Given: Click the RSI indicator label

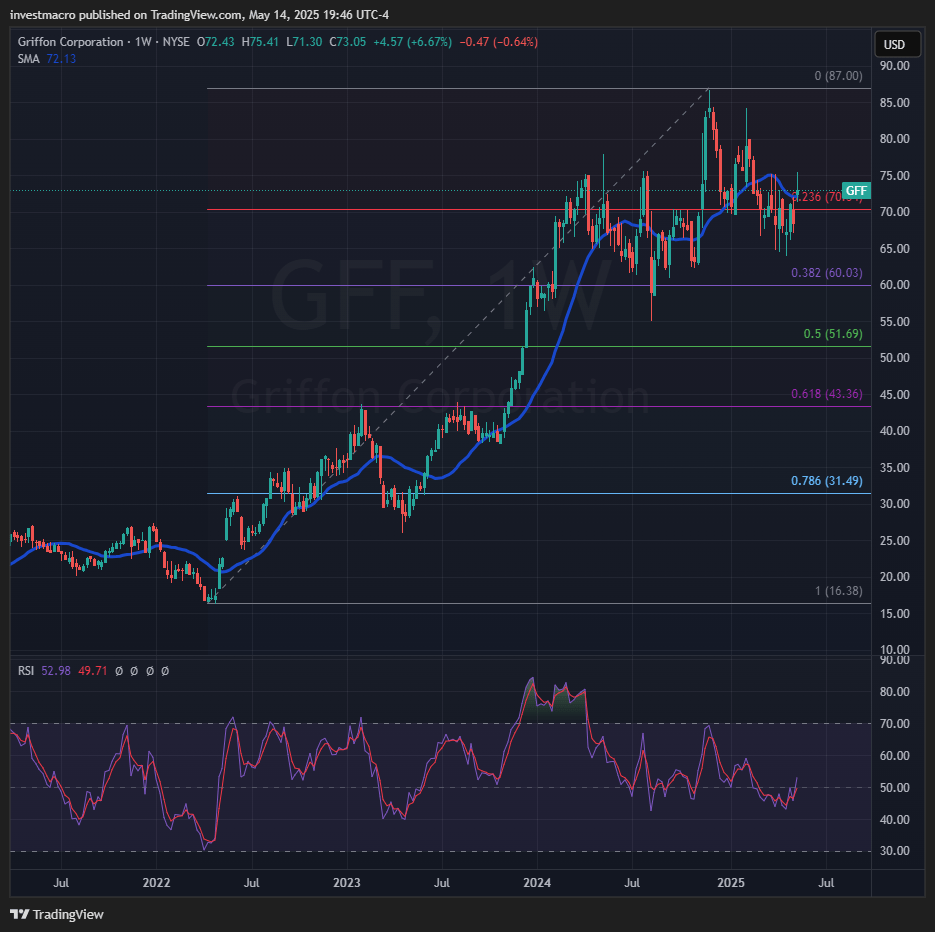Looking at the screenshot, I should click(x=27, y=671).
